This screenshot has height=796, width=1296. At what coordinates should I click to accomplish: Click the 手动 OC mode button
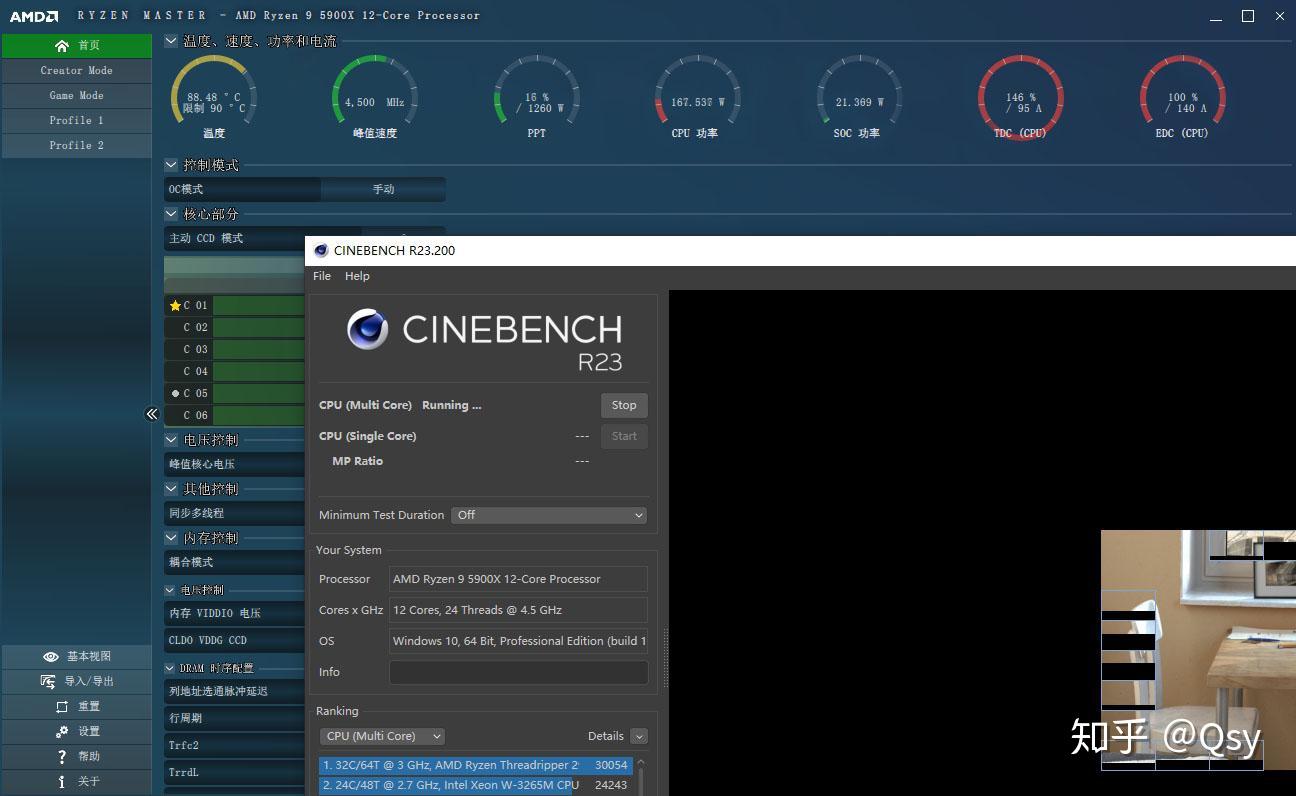[383, 189]
